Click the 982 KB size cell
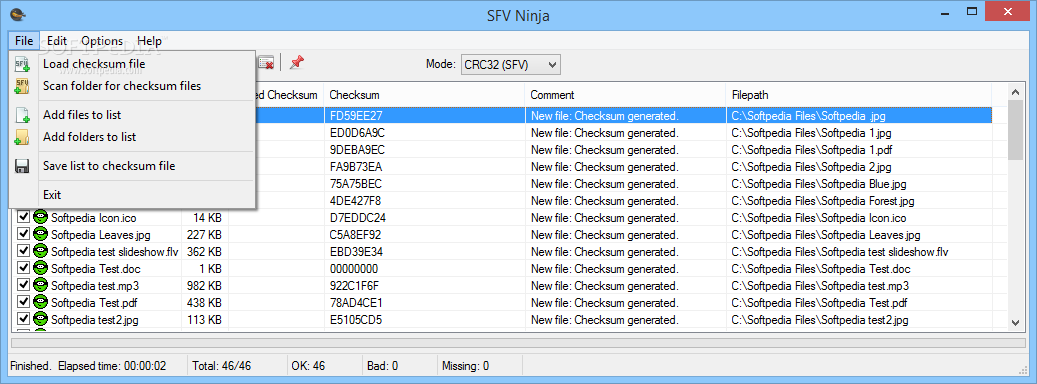The image size is (1037, 384). (204, 286)
